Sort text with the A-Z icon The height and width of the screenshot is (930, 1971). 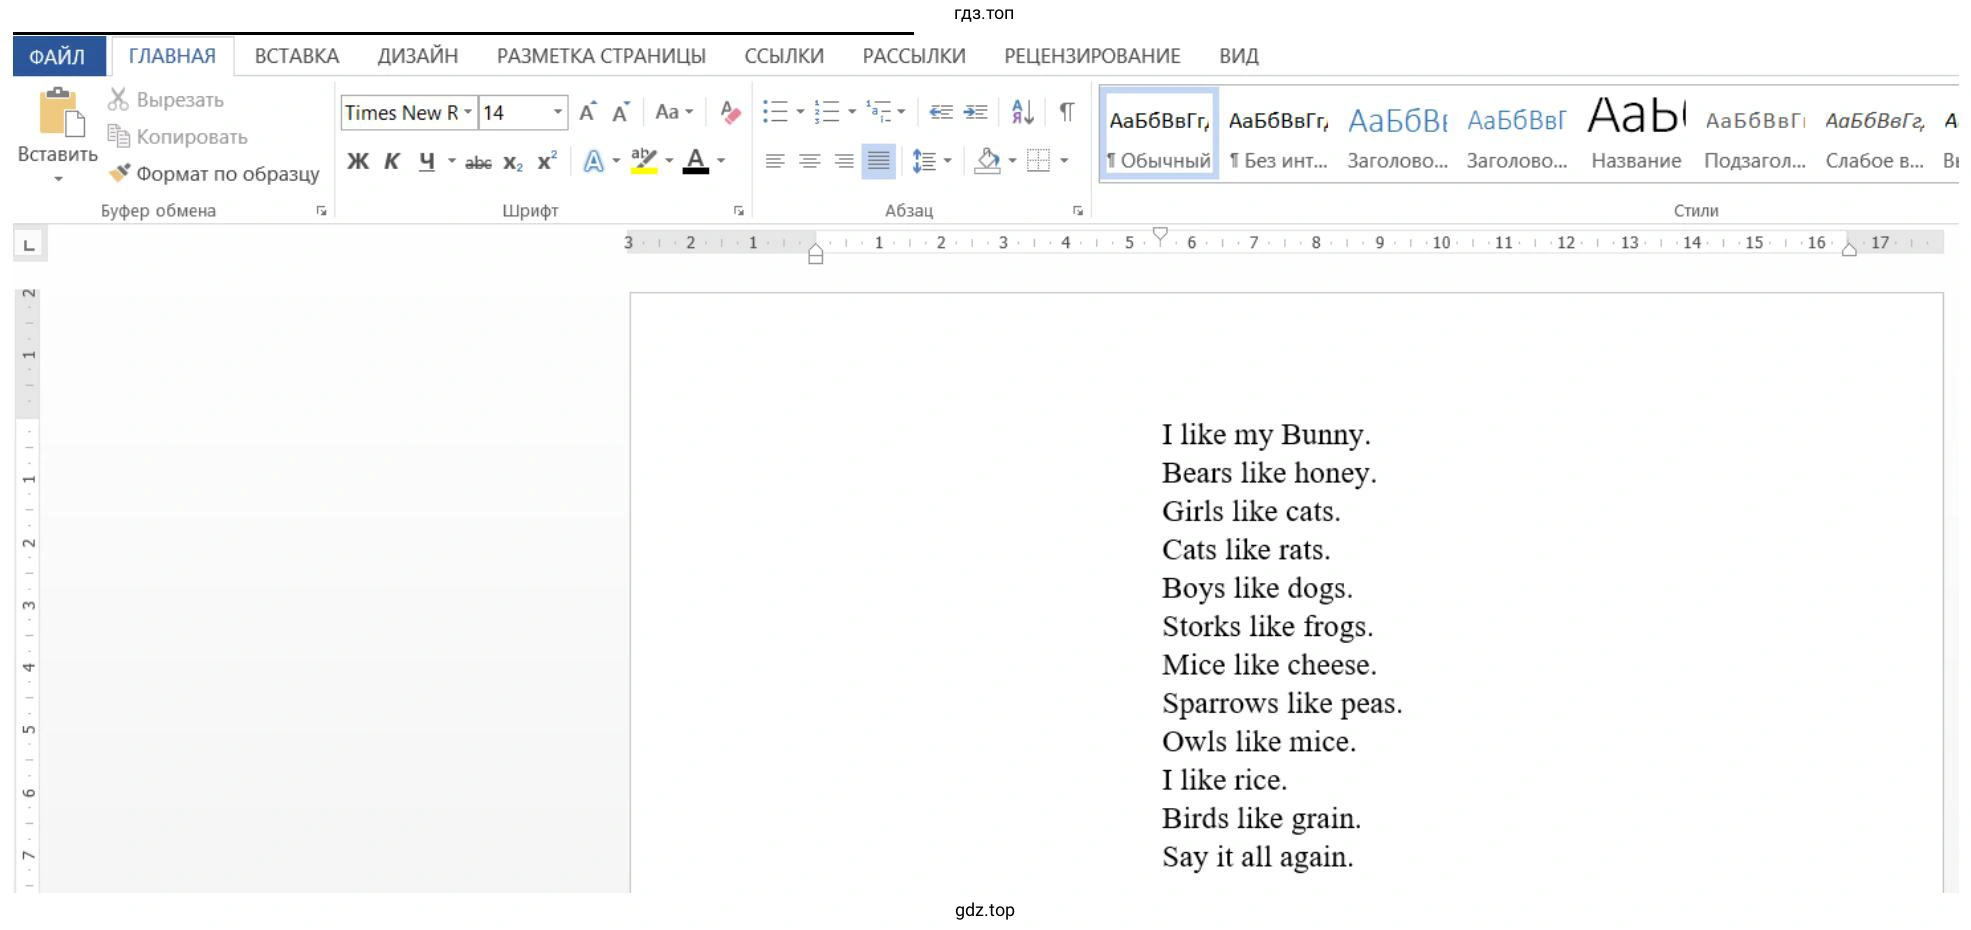pyautogui.click(x=1022, y=111)
